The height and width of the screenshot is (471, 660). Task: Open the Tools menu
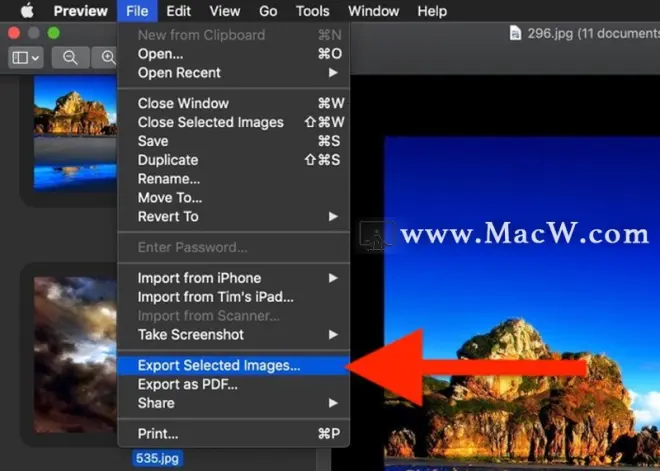[312, 11]
